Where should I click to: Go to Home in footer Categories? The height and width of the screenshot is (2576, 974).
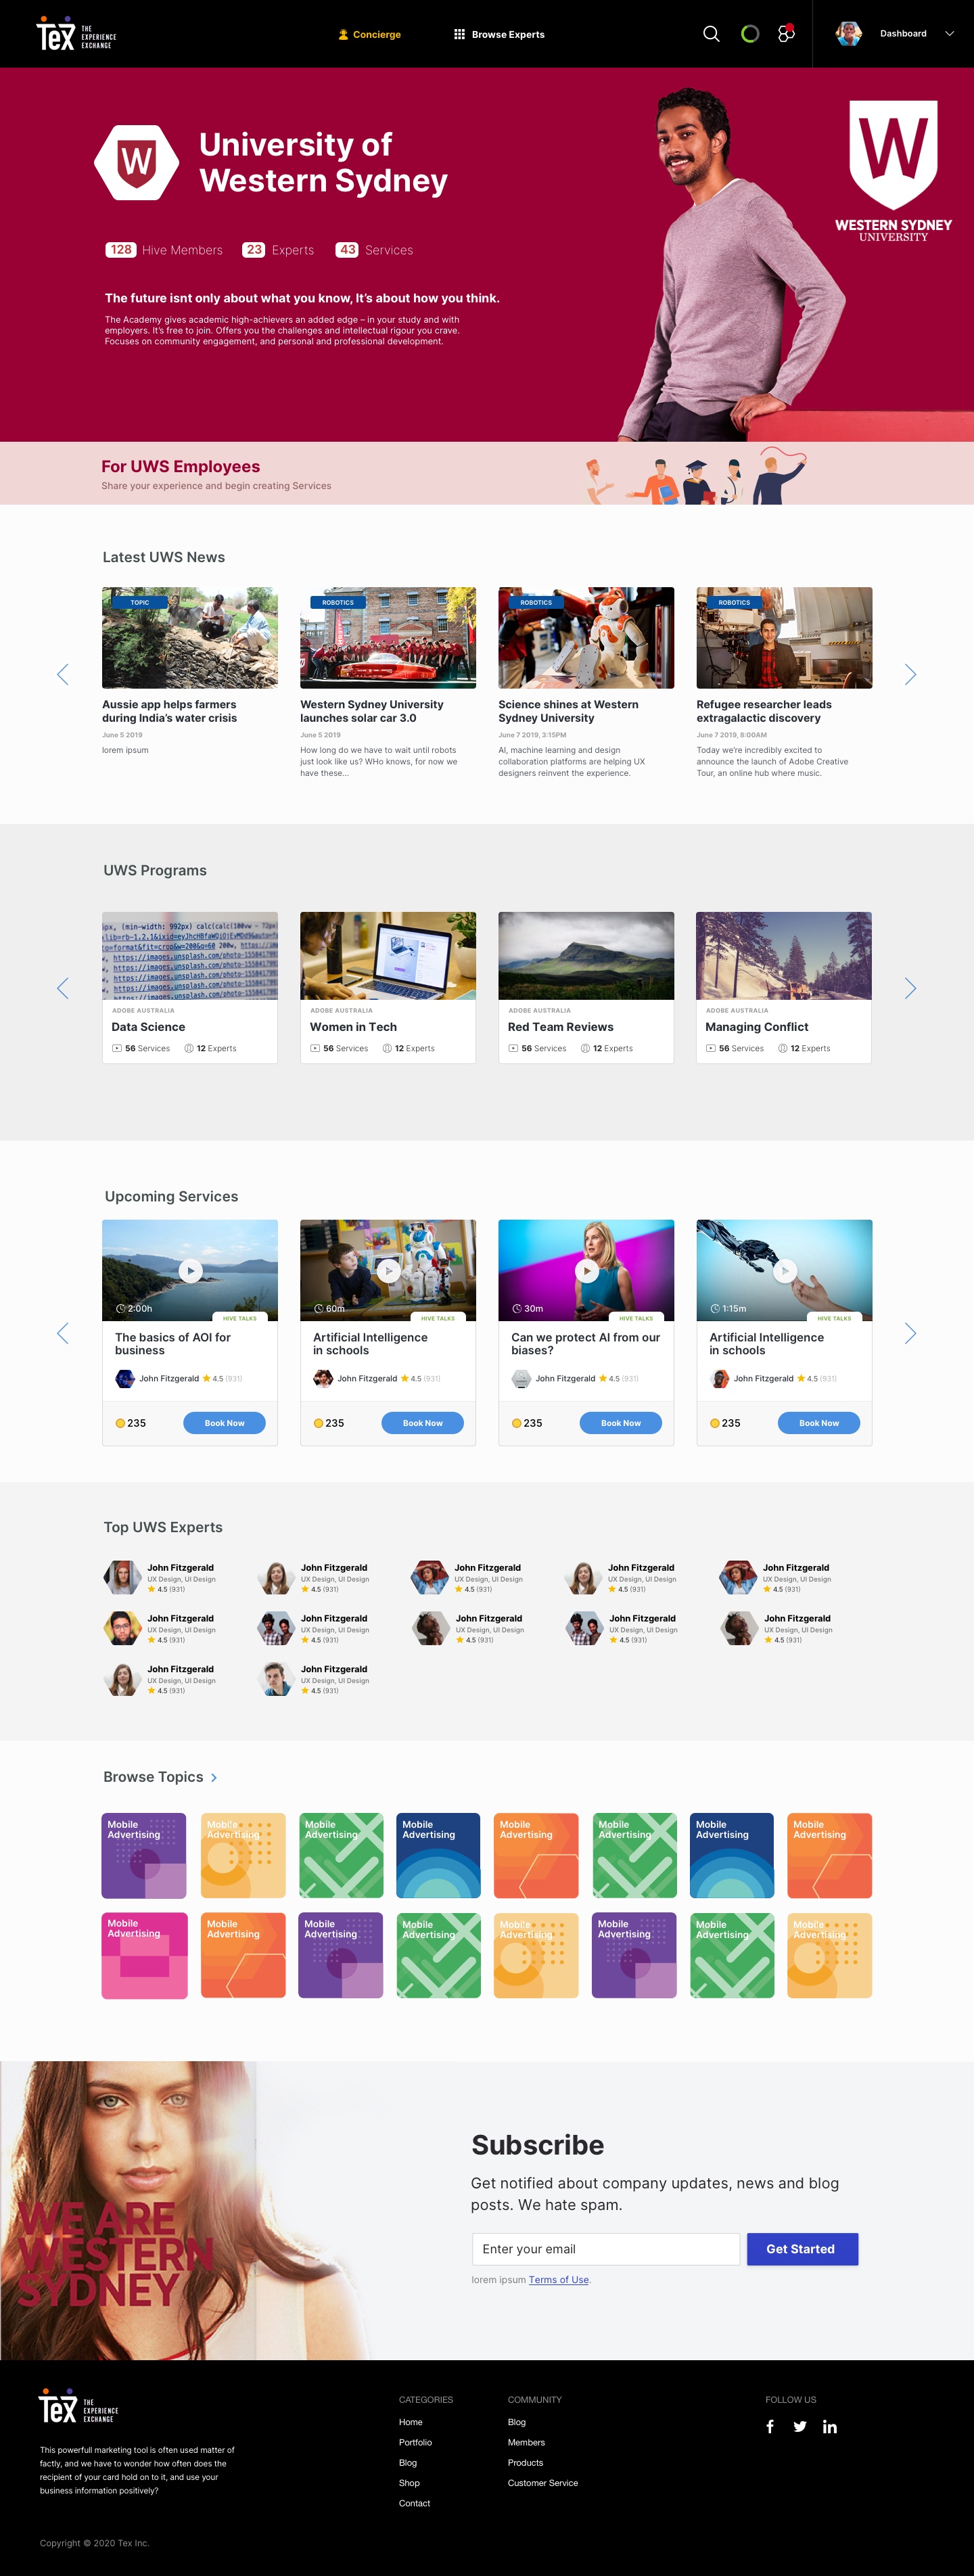pyautogui.click(x=411, y=2422)
